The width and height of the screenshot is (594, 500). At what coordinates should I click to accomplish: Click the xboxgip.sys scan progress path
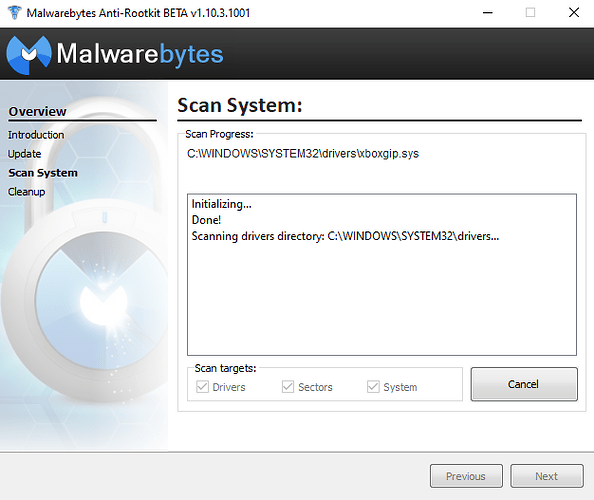point(303,153)
